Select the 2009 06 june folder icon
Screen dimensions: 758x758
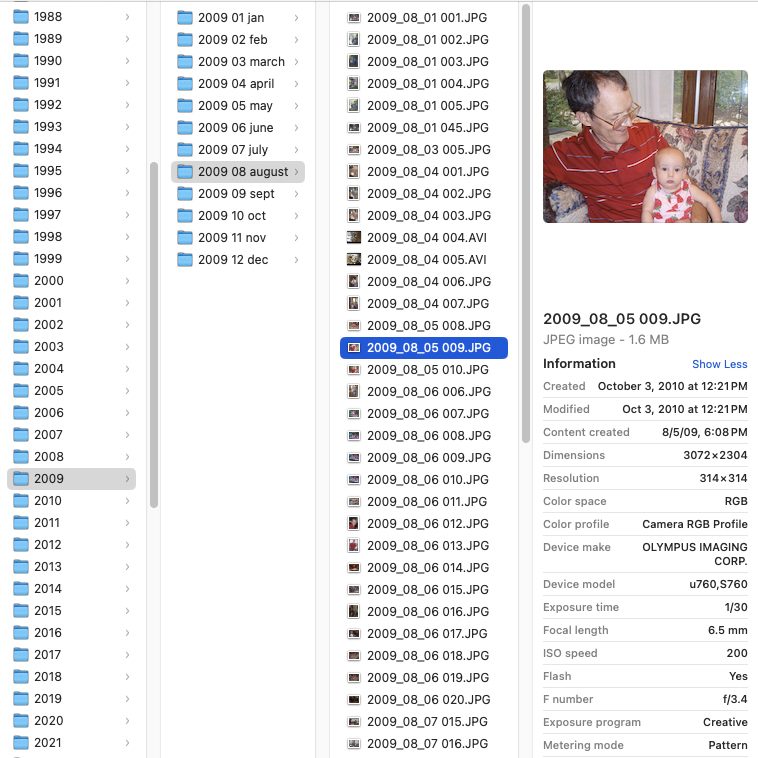[185, 128]
